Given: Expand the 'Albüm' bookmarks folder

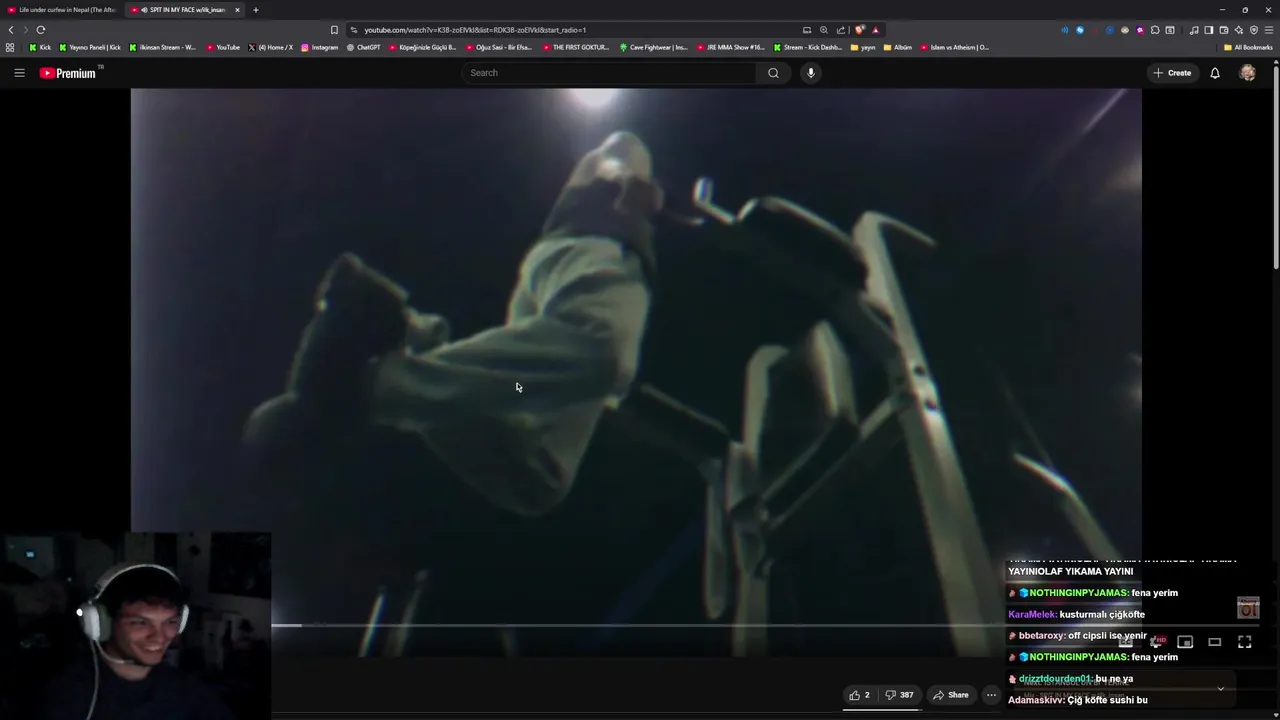Looking at the screenshot, I should (898, 47).
